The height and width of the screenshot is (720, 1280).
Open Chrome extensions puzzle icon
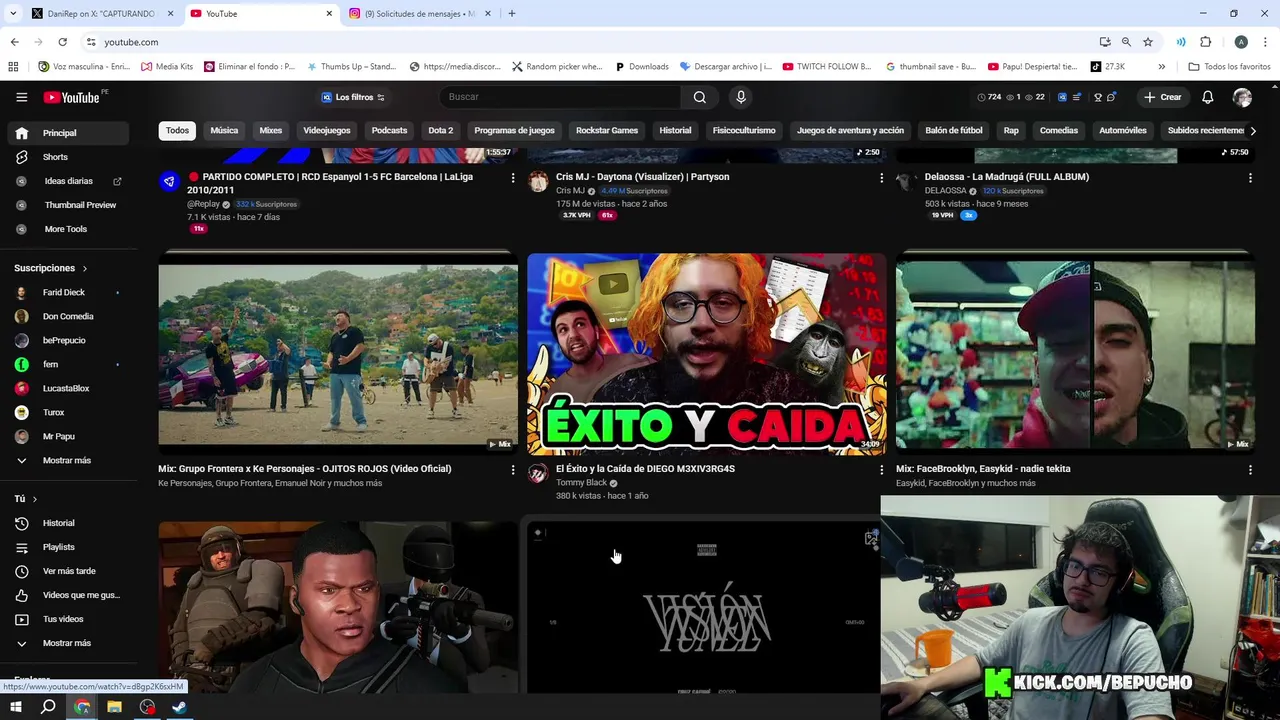(x=1205, y=42)
